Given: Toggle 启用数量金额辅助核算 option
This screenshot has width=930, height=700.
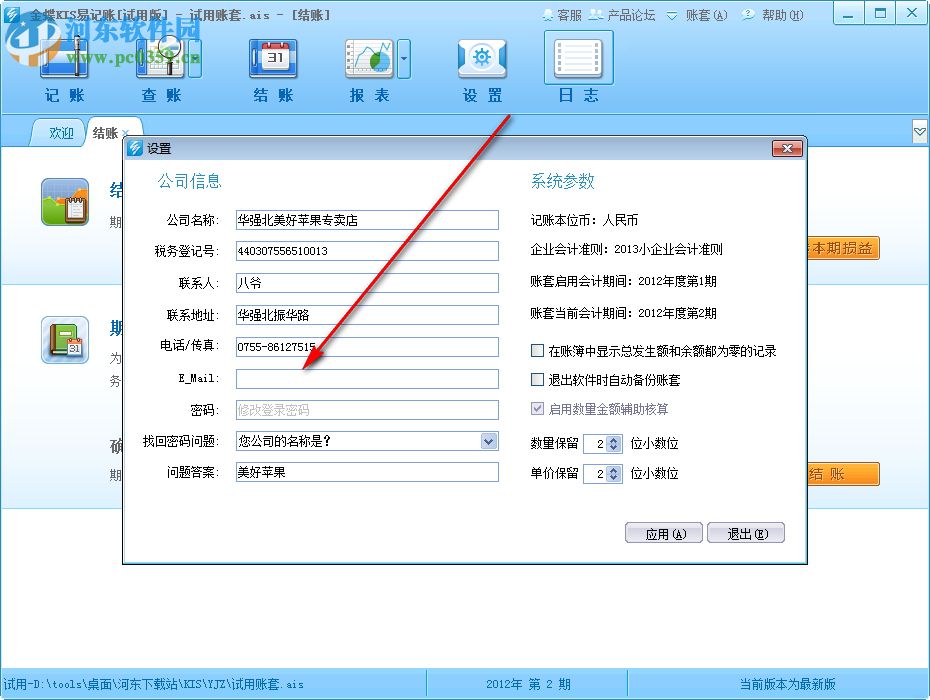Looking at the screenshot, I should tap(537, 406).
